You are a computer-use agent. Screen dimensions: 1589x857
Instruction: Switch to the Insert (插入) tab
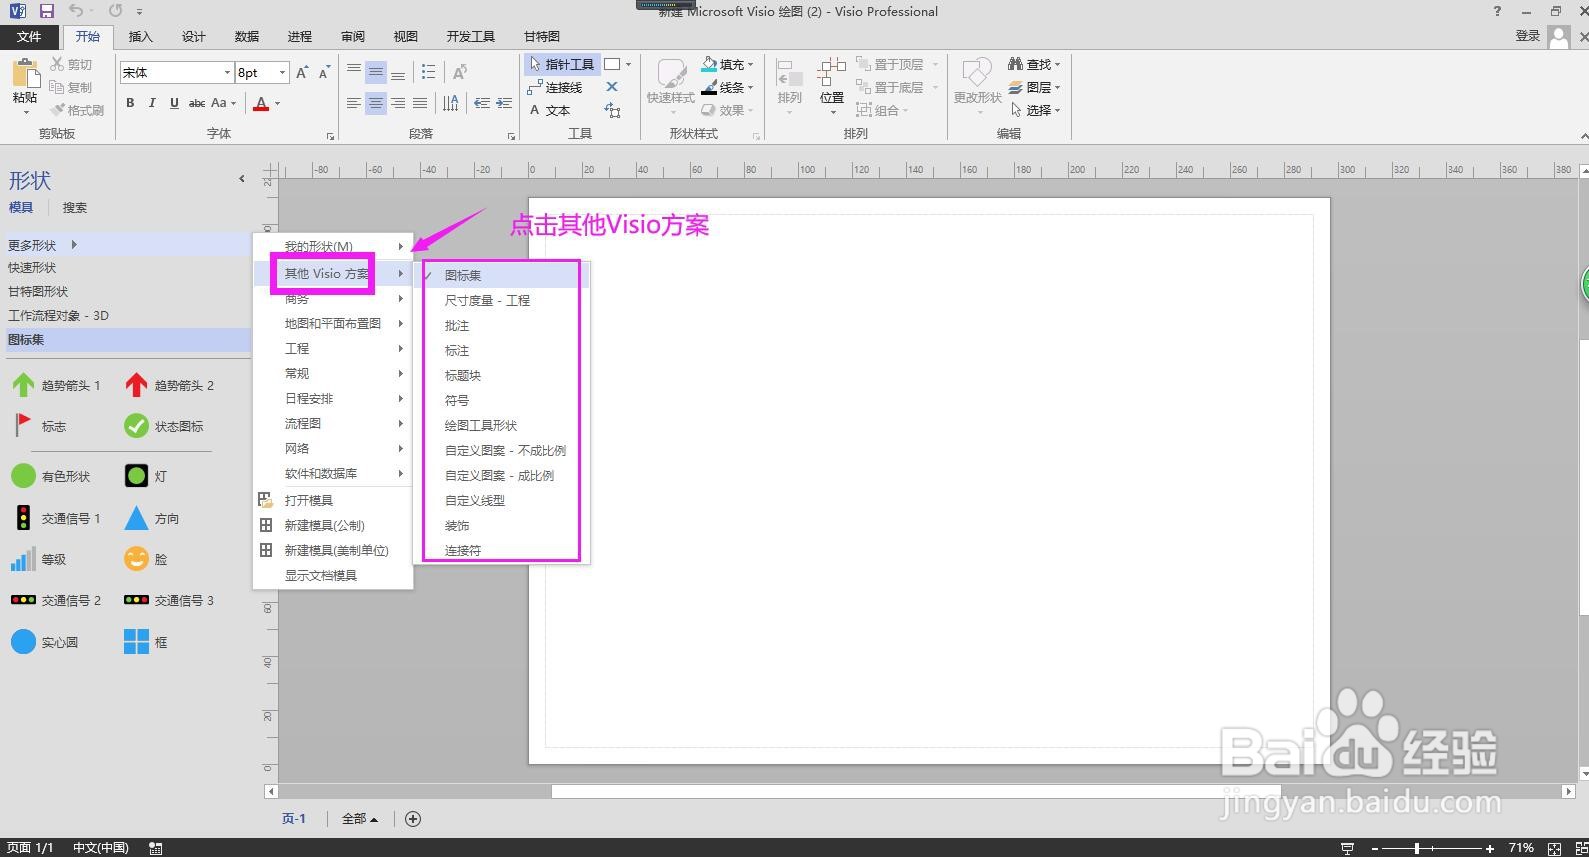(x=141, y=36)
